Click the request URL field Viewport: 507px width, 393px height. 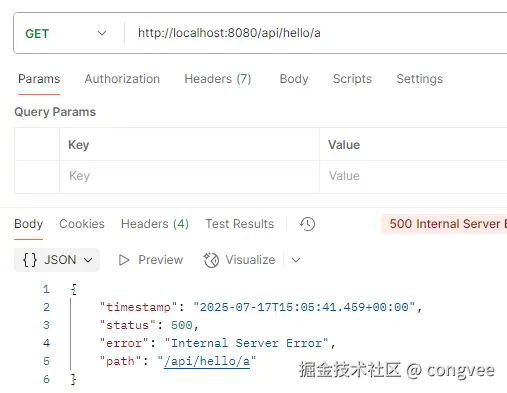coord(317,33)
